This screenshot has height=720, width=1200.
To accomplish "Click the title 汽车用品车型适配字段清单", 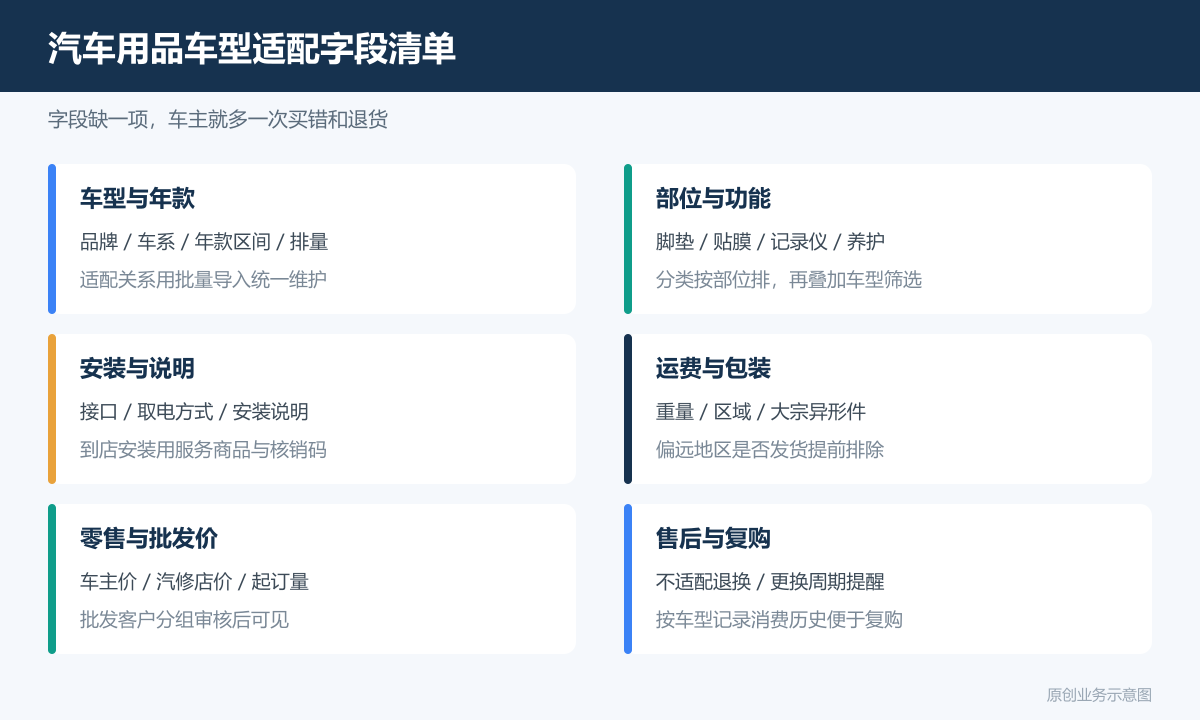I will click(252, 48).
